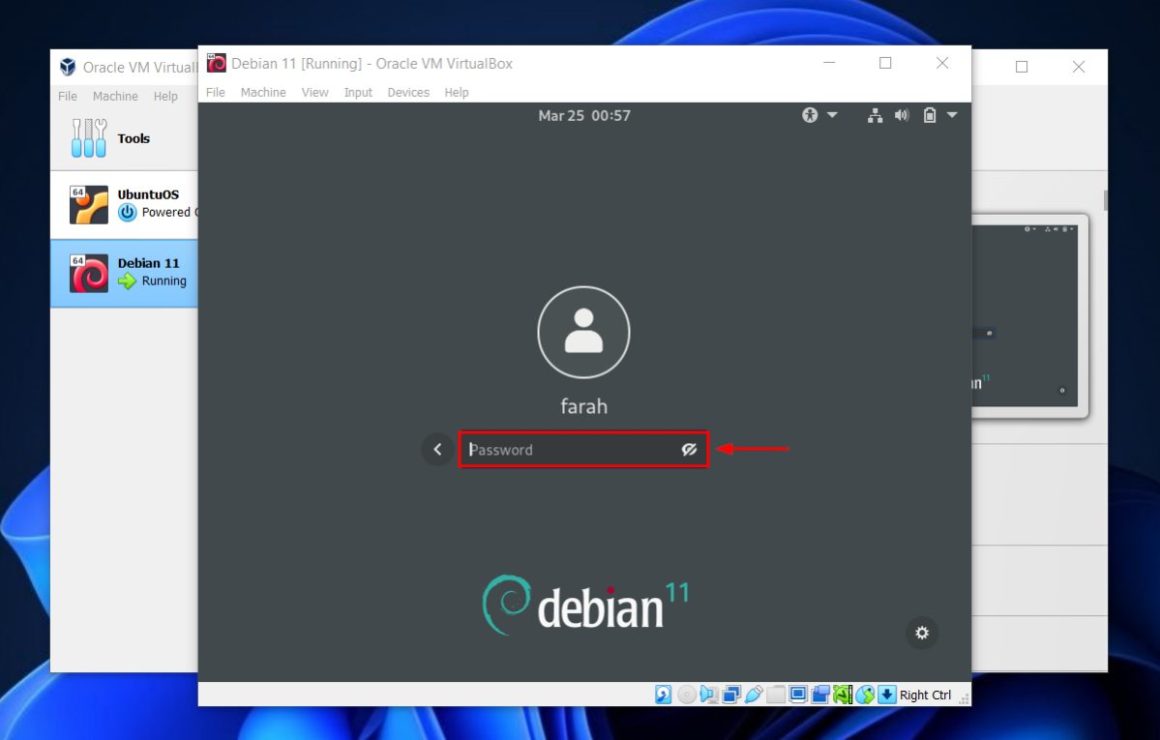Click inside the Password input field
This screenshot has width=1160, height=740.
(560, 449)
